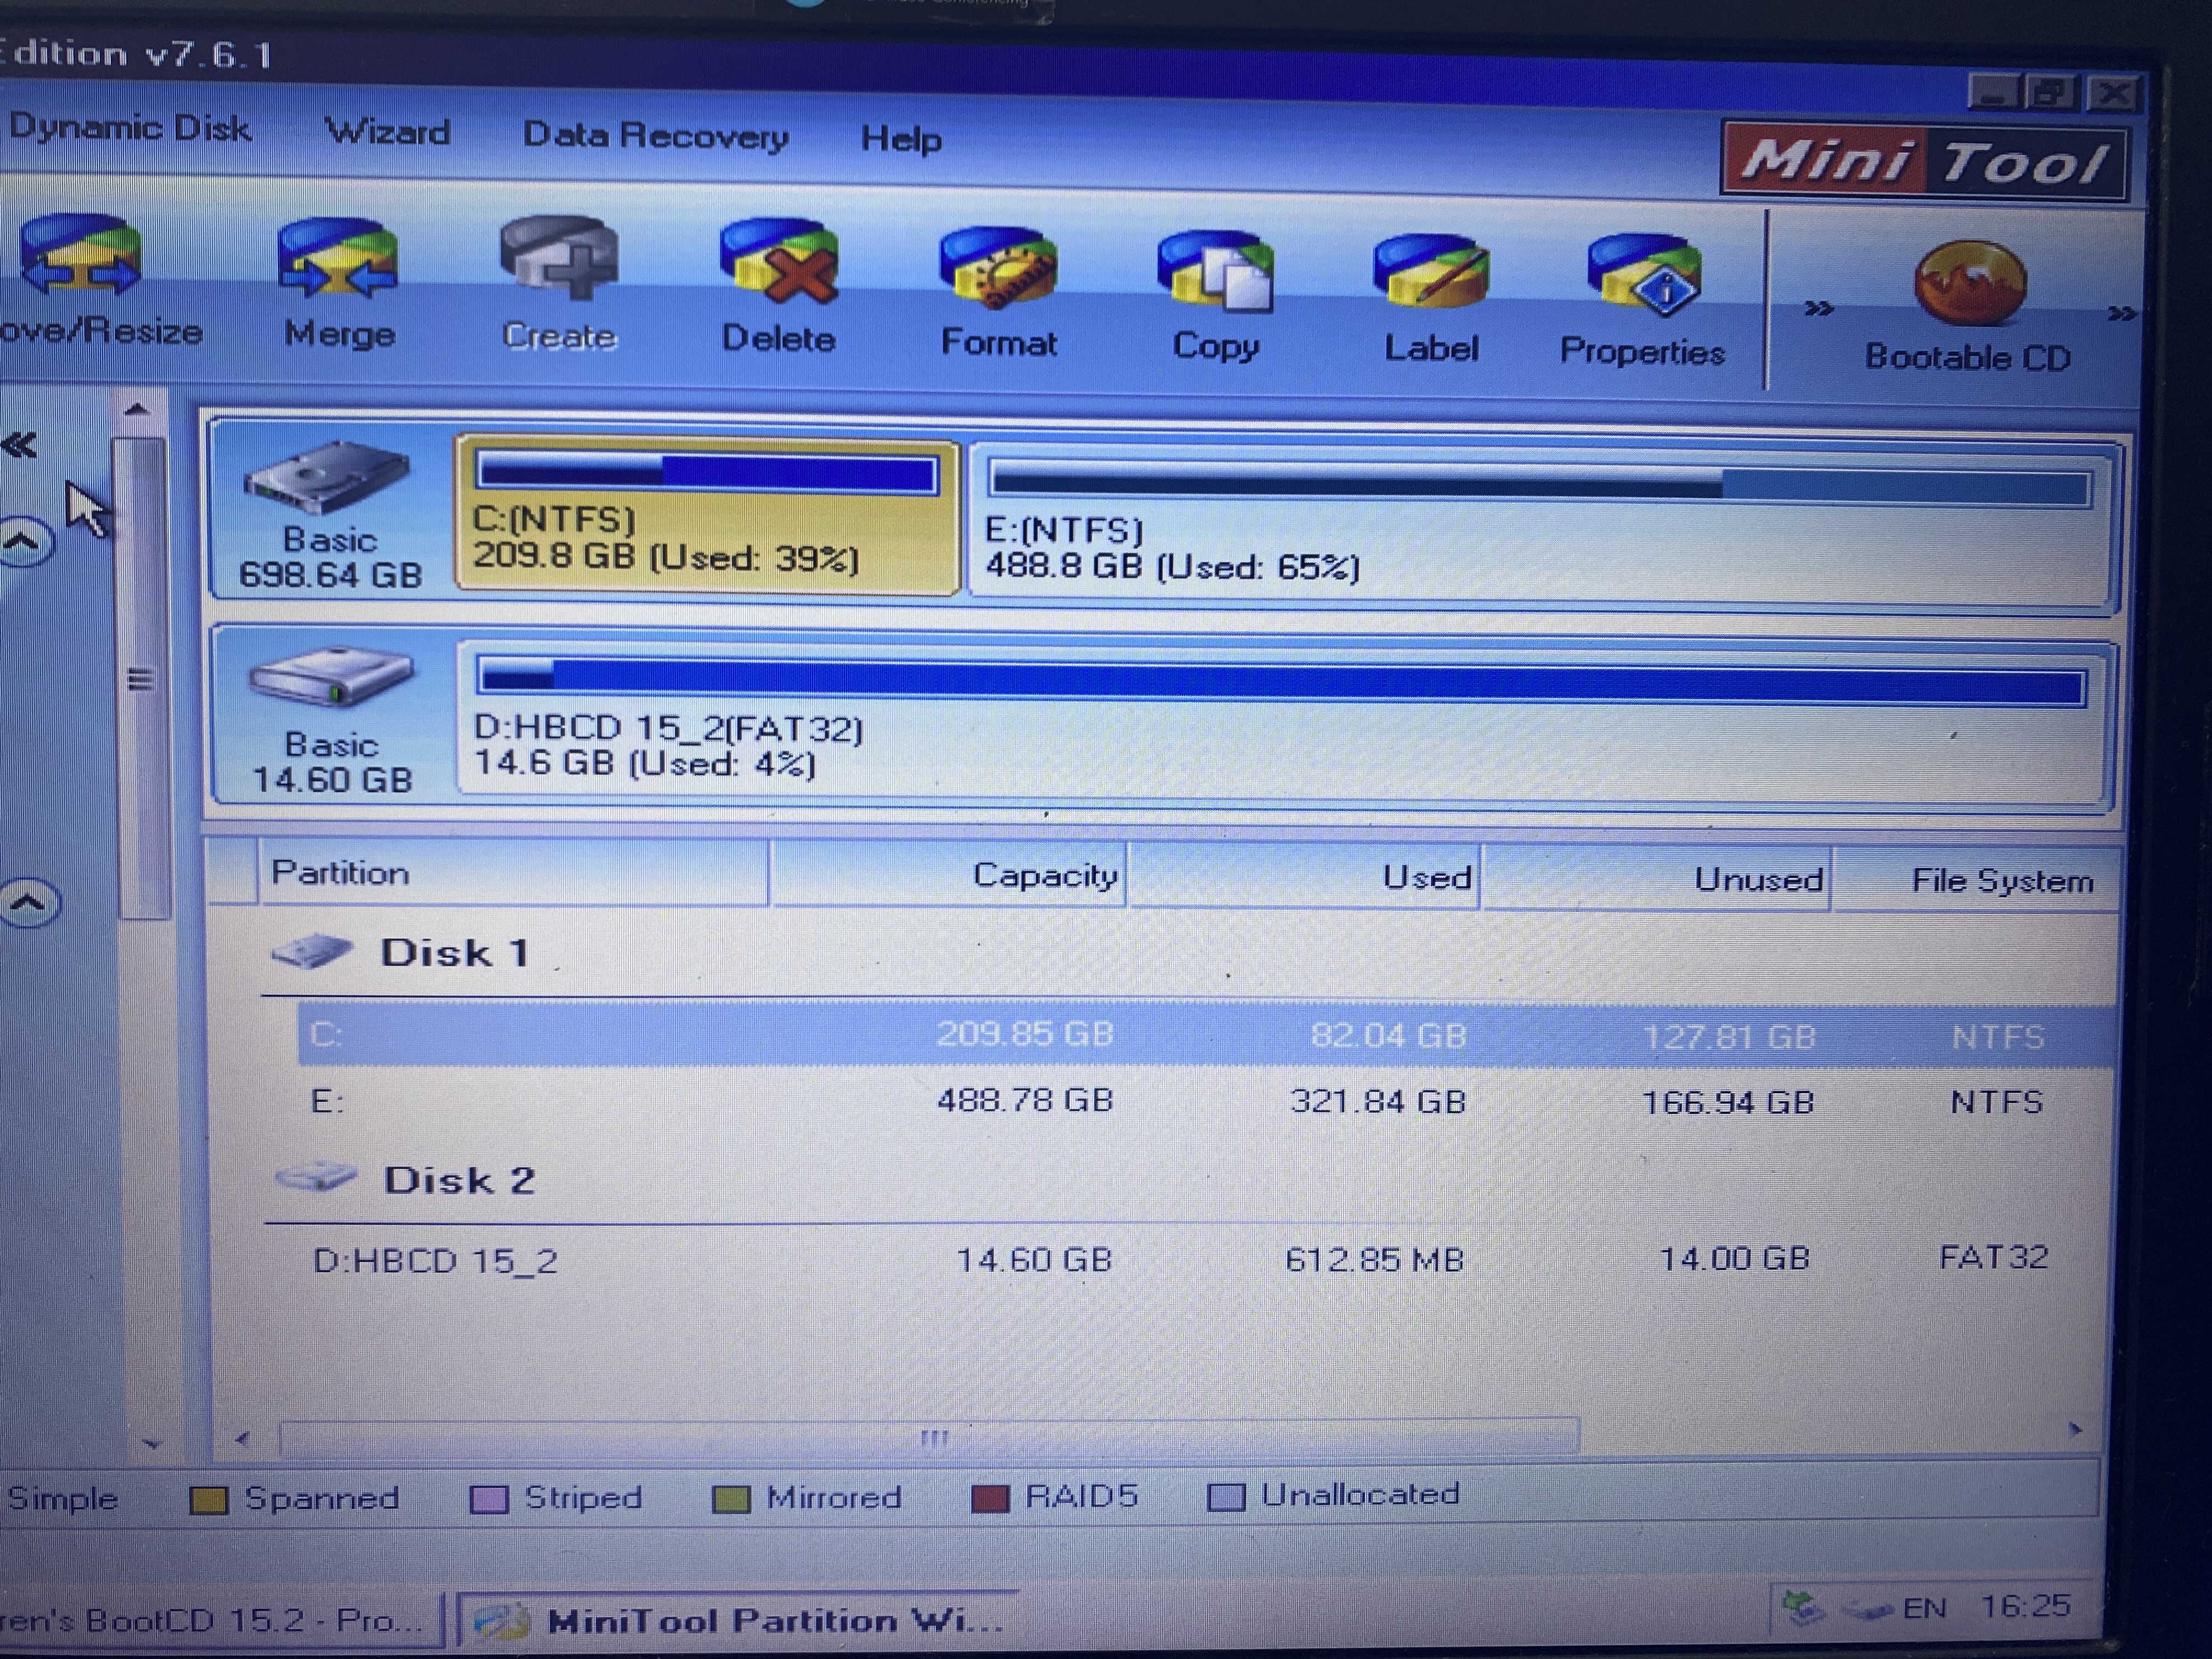Screen dimensions: 2212x1659
Task: Click the 14.00 GB unused cell
Action: click(1734, 1258)
